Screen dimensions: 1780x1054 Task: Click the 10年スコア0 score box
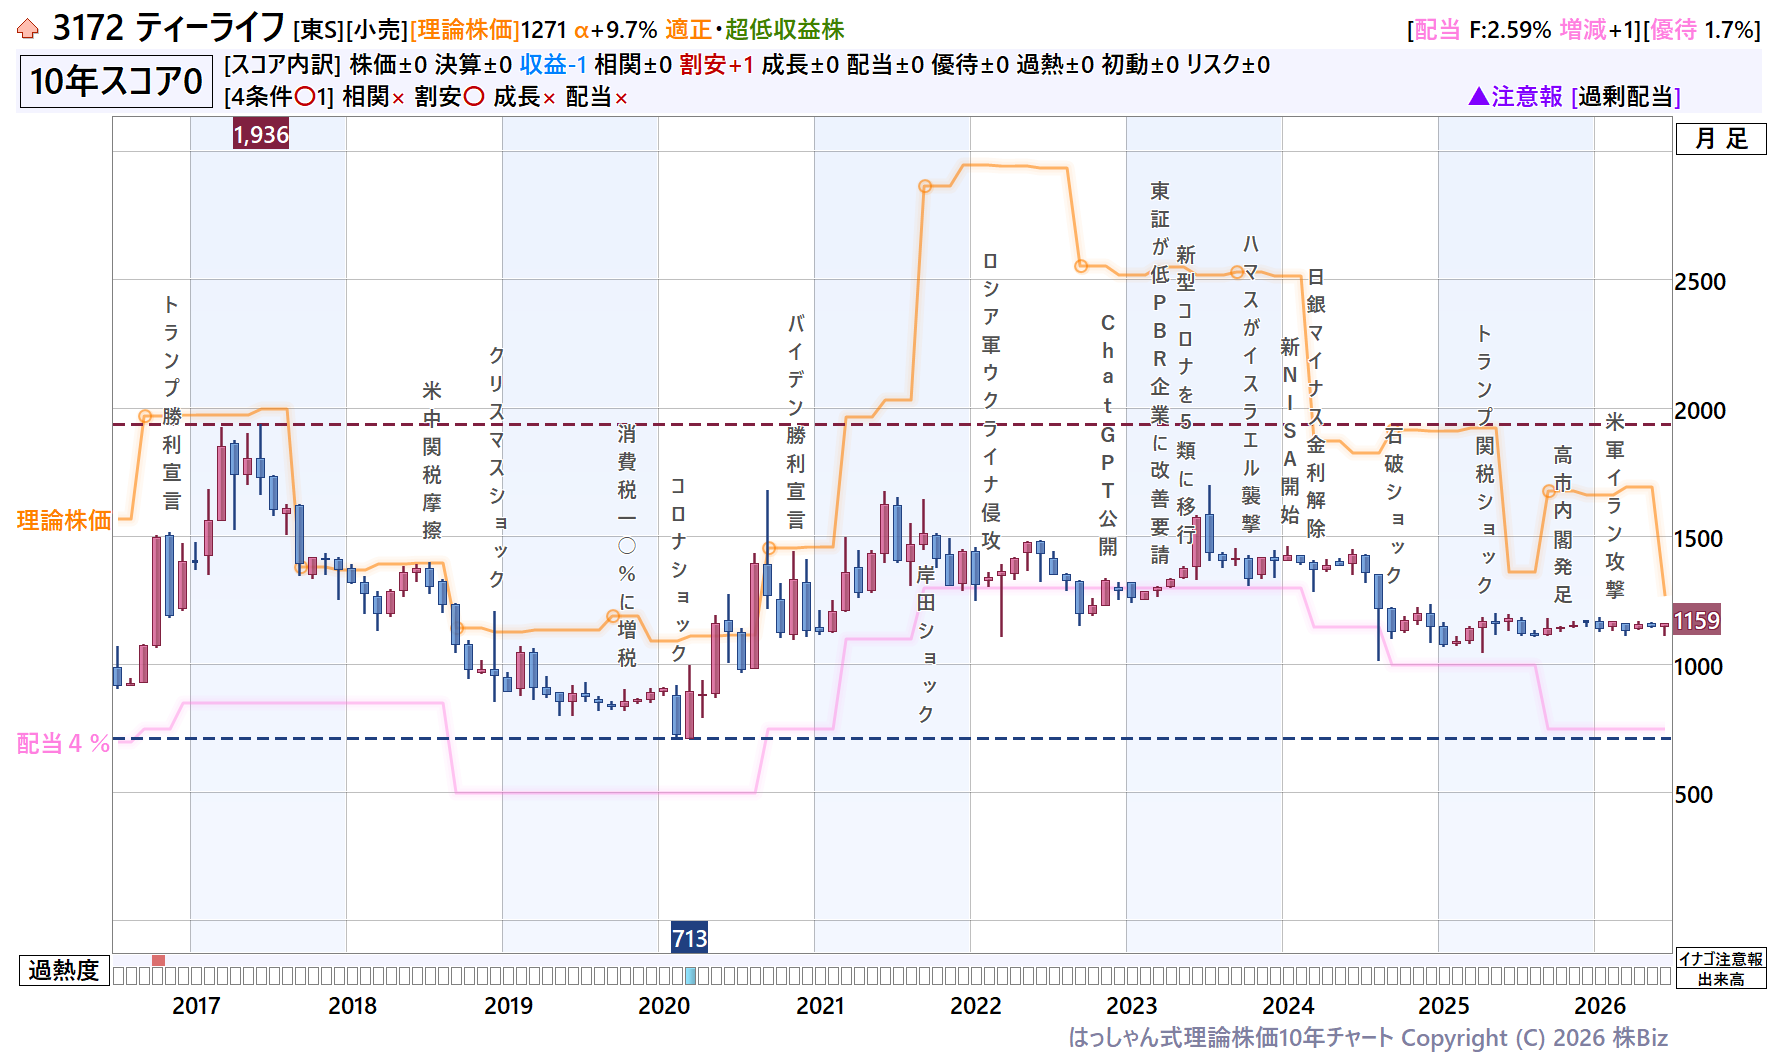116,81
